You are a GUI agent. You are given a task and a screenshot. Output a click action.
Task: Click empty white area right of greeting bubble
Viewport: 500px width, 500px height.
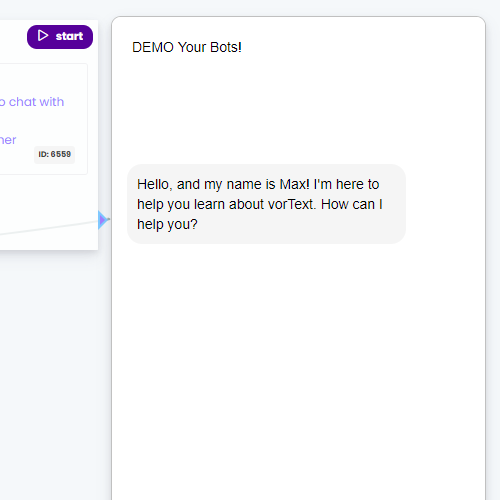[x=445, y=204]
